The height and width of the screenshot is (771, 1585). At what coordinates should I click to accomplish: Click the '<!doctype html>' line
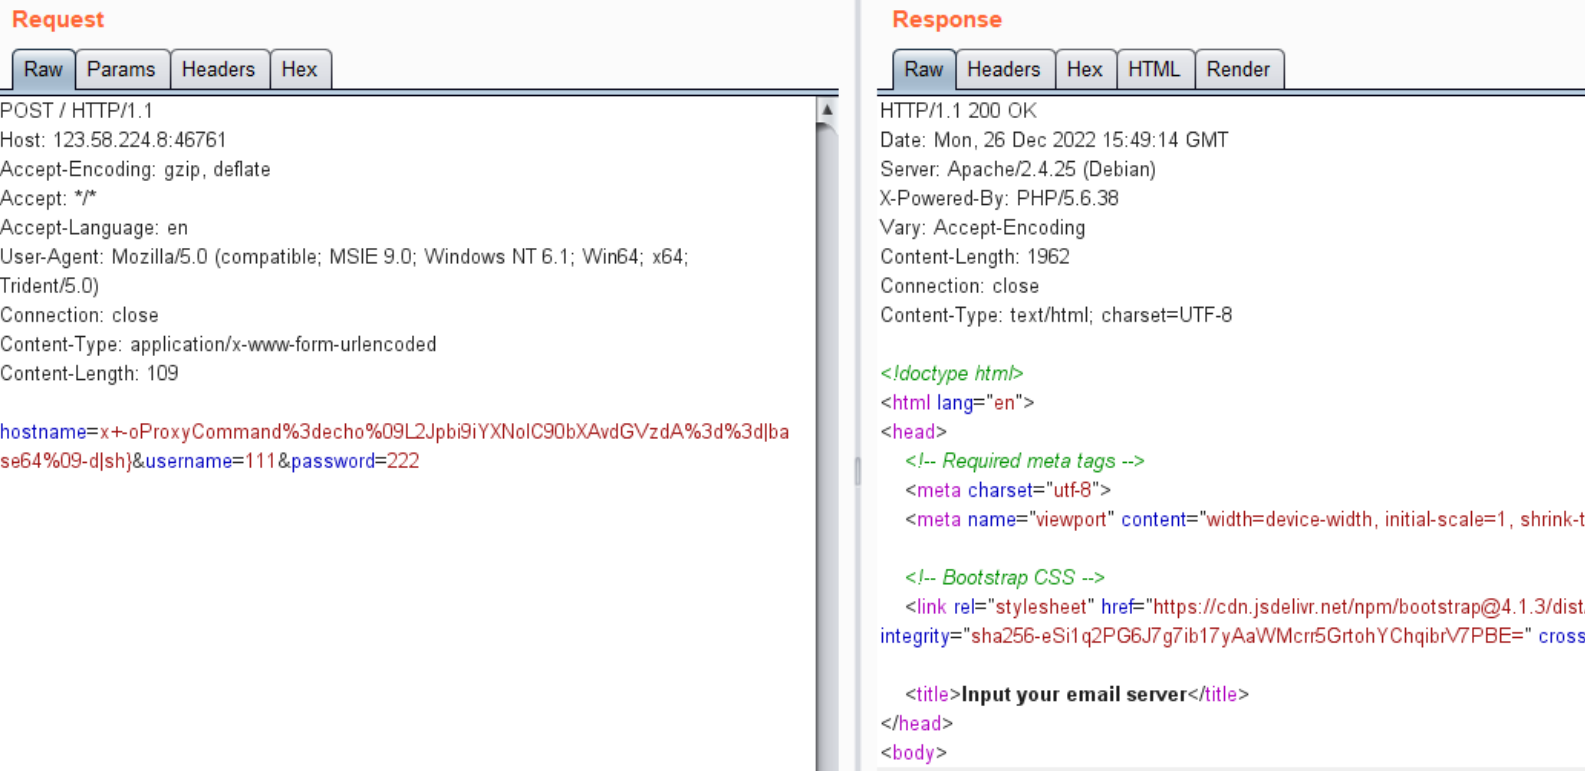pyautogui.click(x=952, y=373)
